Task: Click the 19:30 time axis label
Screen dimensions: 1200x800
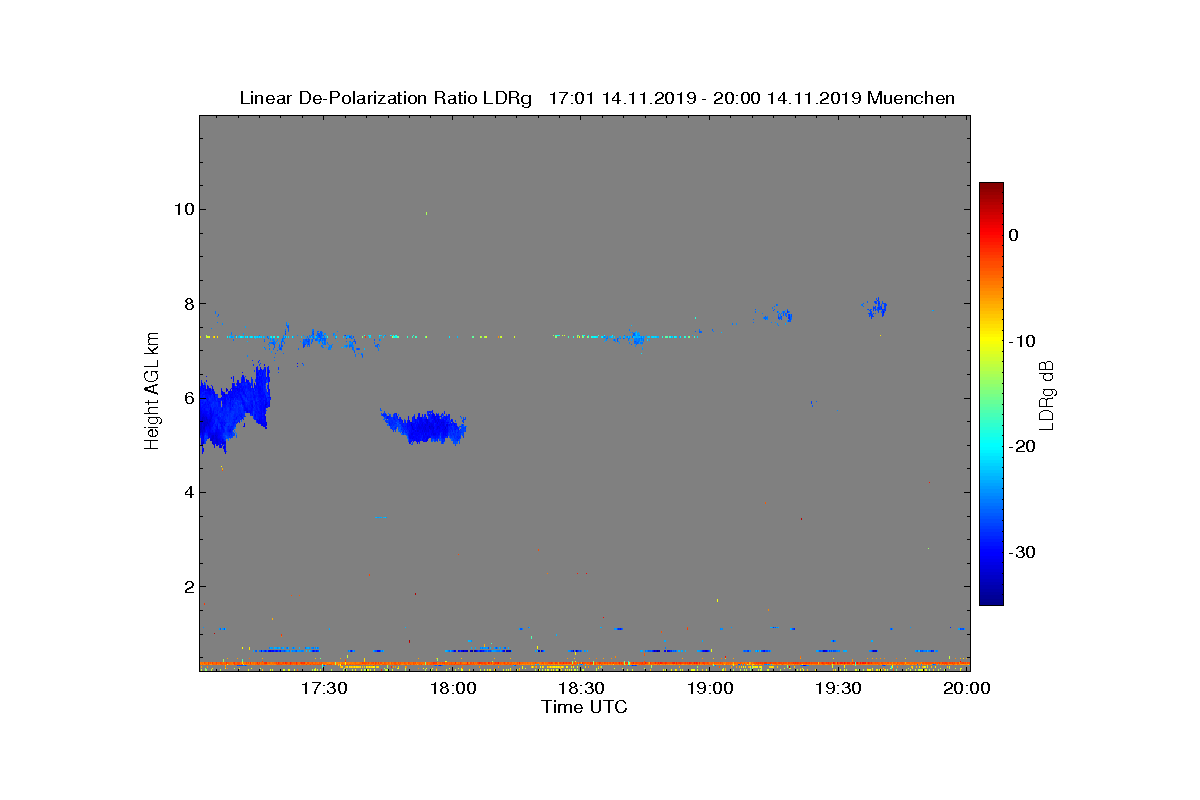Action: [839, 689]
